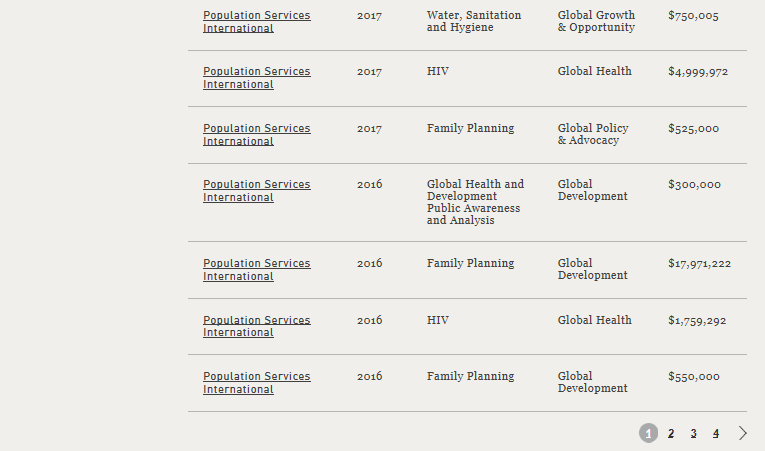Click Global Health in the $1,759,292 row
The height and width of the screenshot is (451, 765).
click(595, 320)
